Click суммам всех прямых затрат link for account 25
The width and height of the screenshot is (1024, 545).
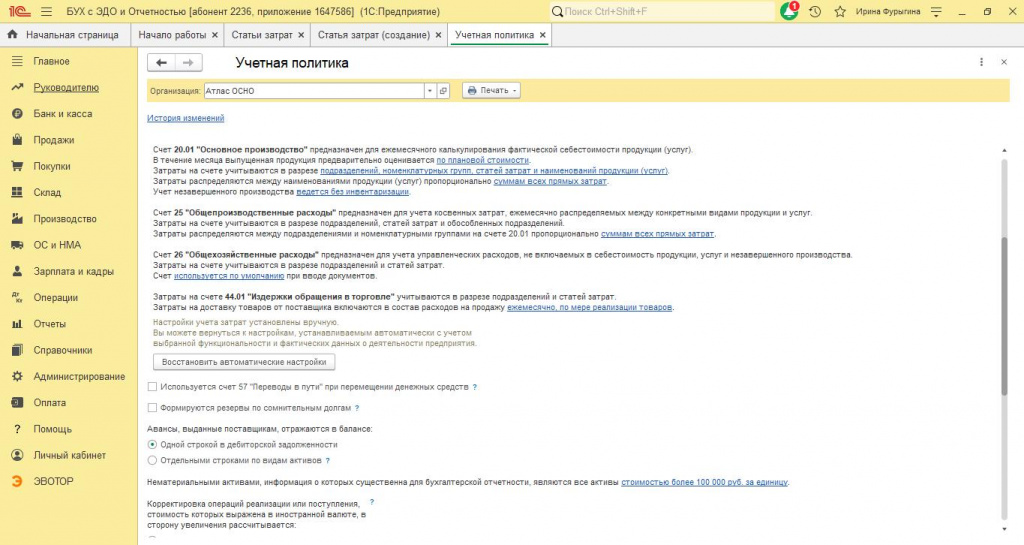tap(658, 234)
